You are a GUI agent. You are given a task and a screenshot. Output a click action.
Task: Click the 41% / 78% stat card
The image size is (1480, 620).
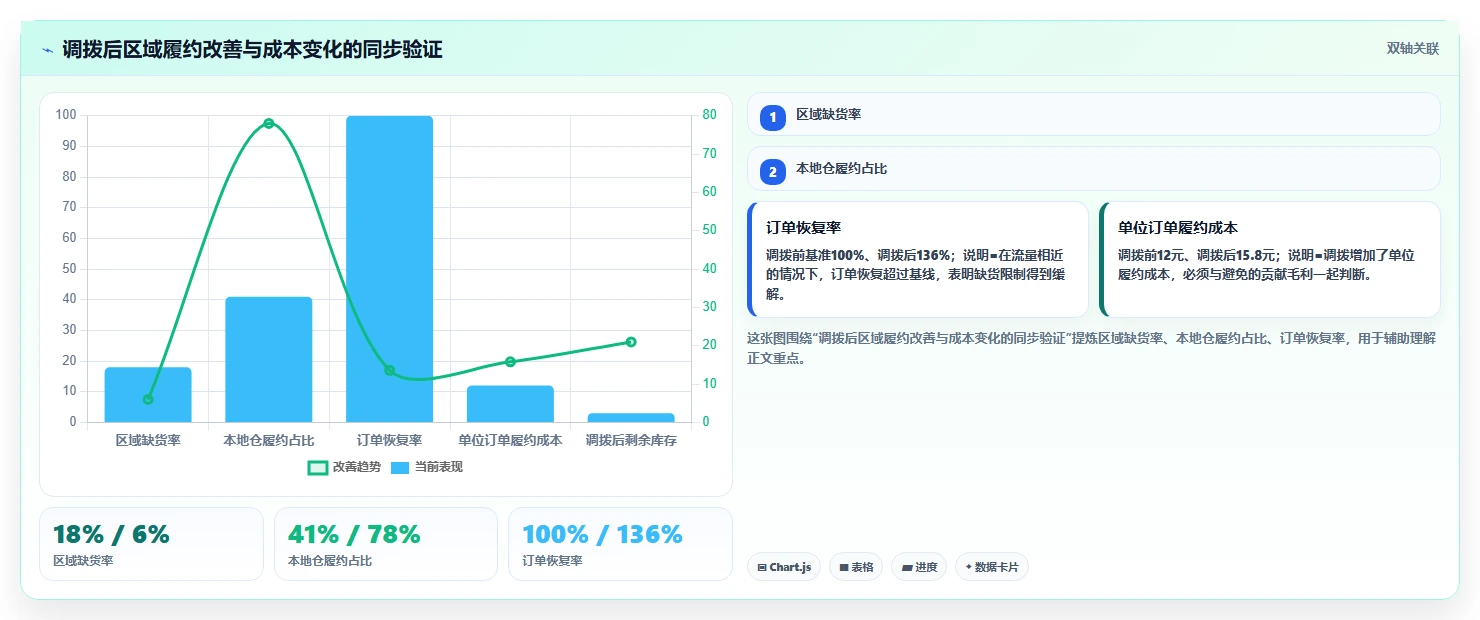tap(386, 544)
